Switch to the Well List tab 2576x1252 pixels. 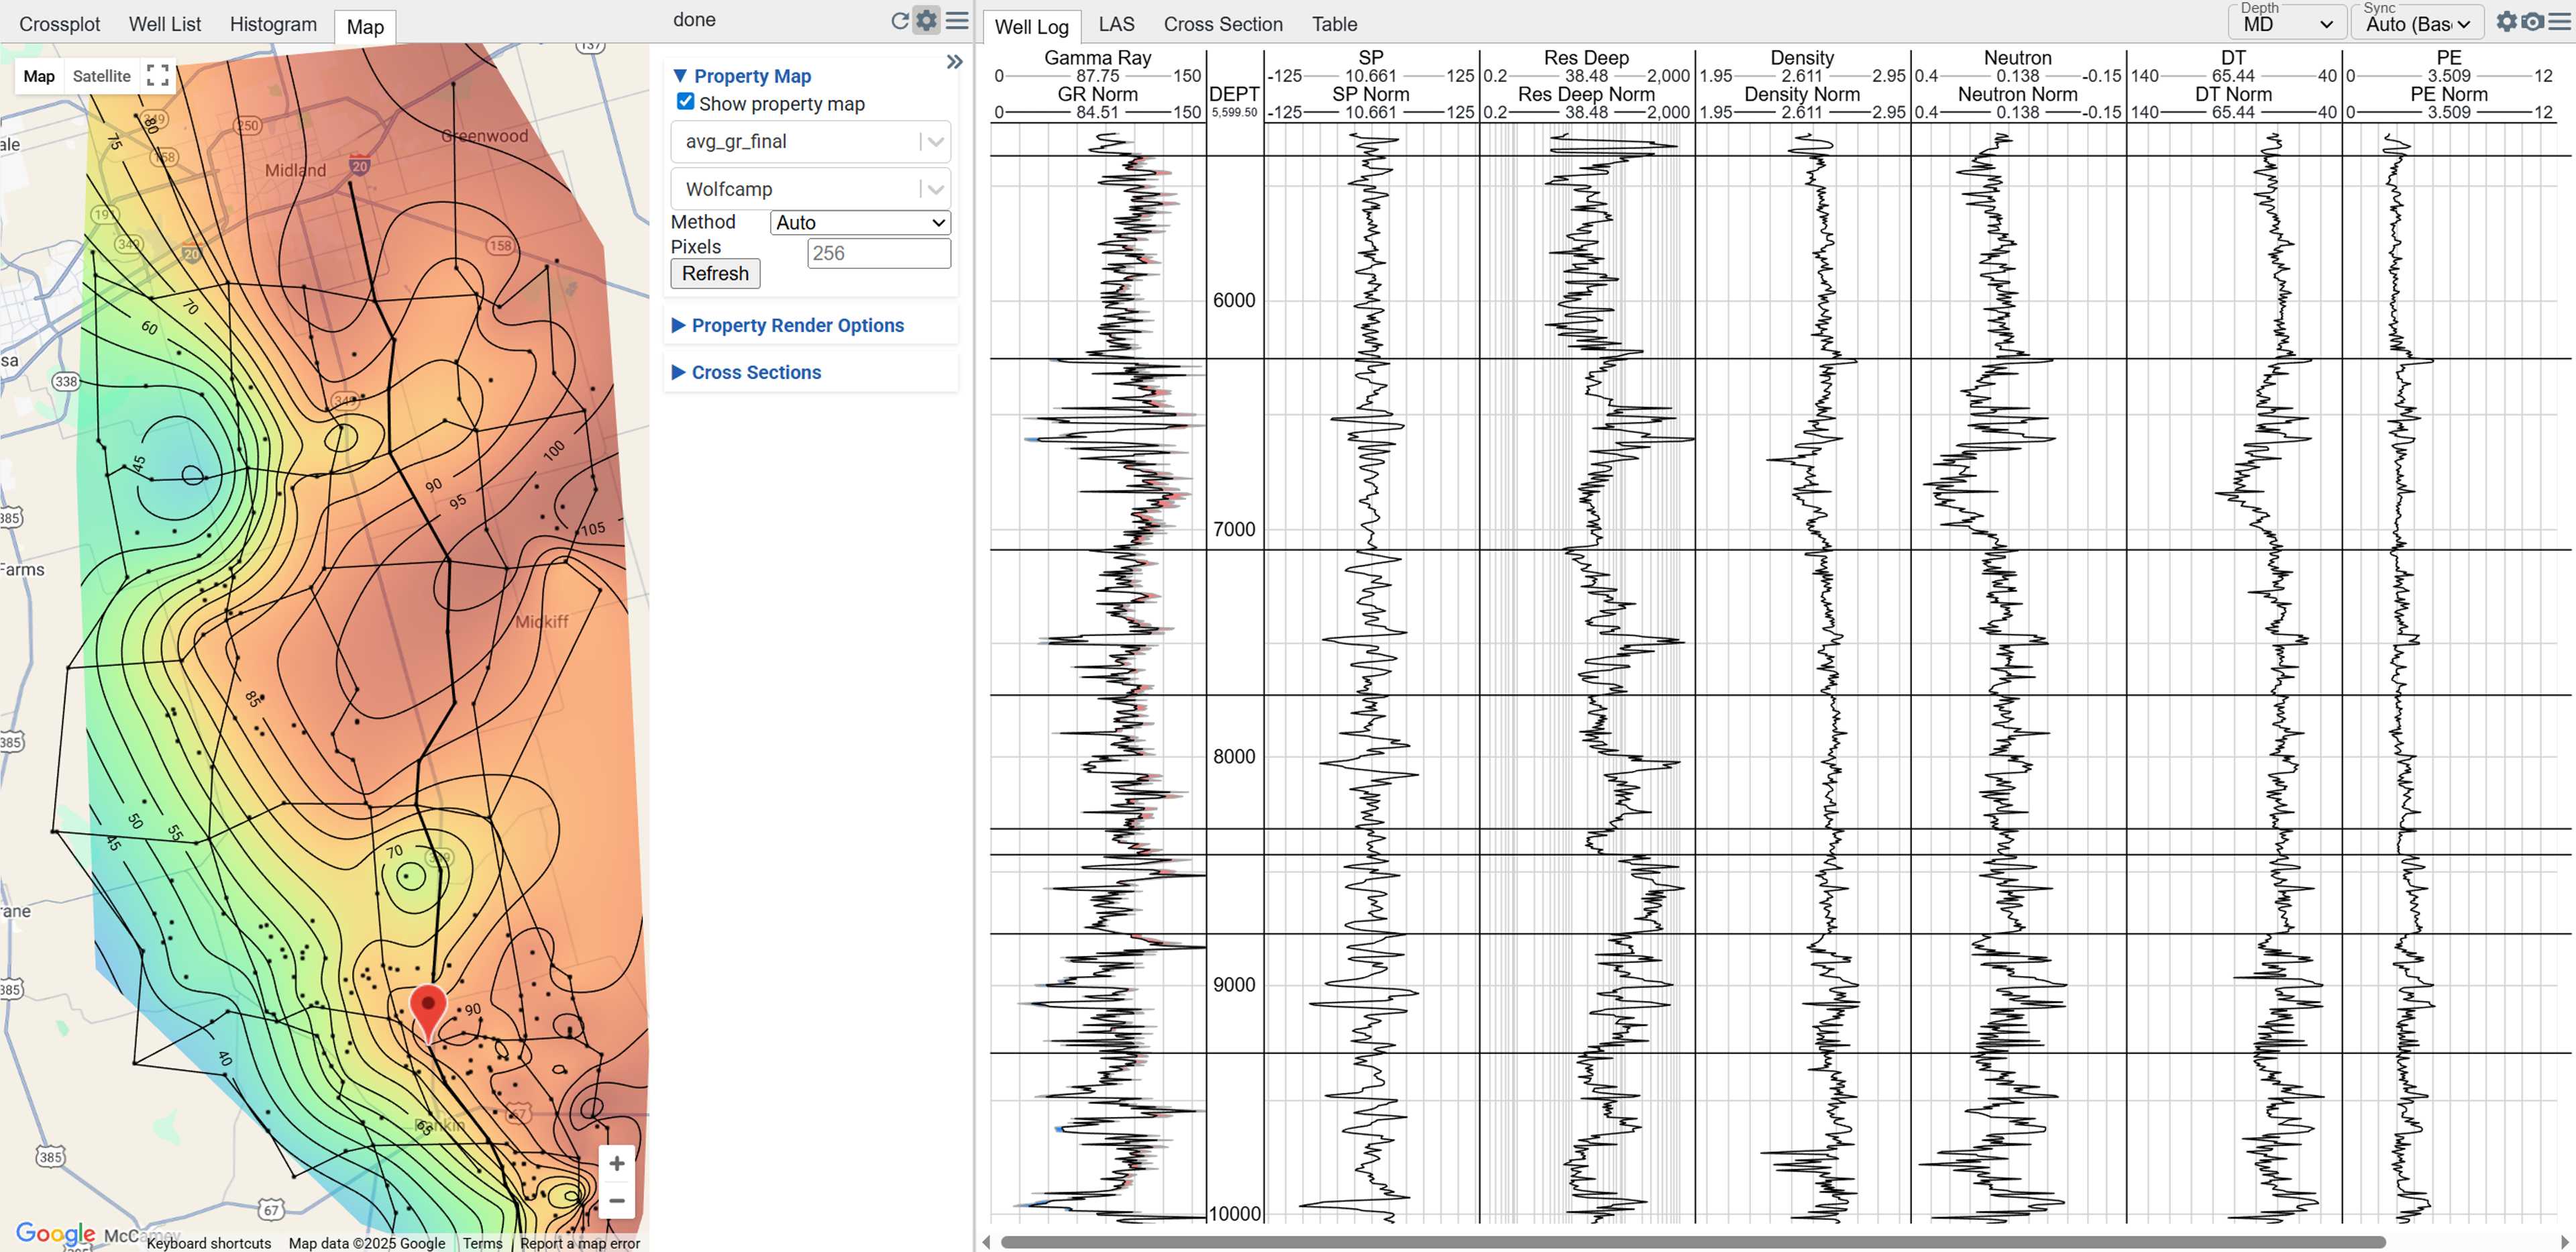[164, 24]
